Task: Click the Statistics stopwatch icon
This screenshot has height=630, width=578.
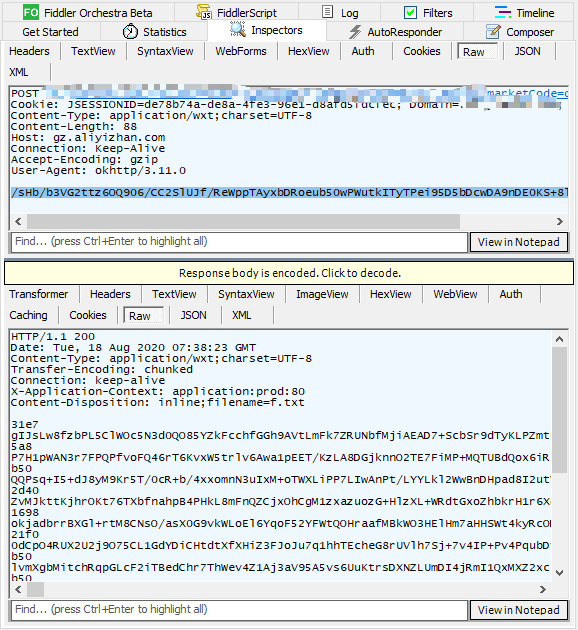Action: 130,31
